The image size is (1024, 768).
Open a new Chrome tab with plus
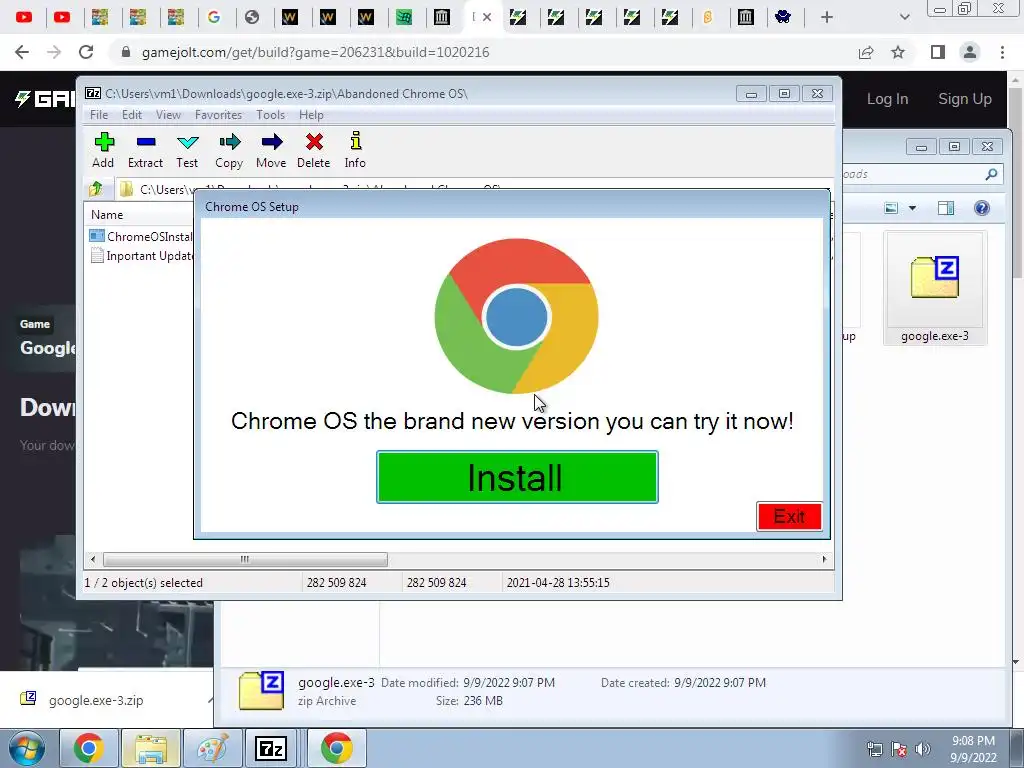click(827, 17)
